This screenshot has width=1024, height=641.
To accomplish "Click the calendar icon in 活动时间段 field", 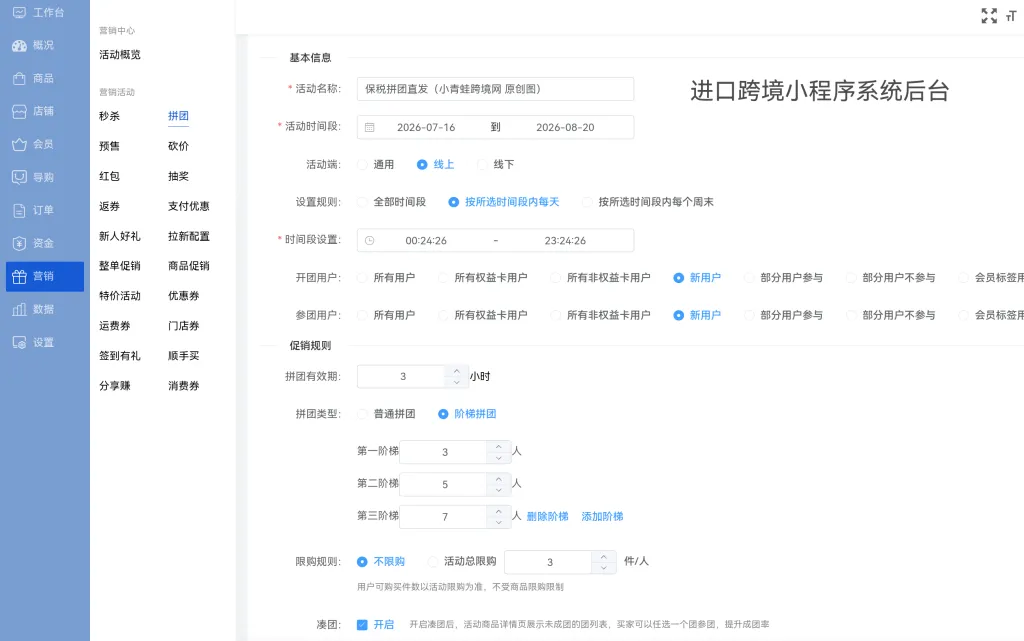I will pos(370,128).
